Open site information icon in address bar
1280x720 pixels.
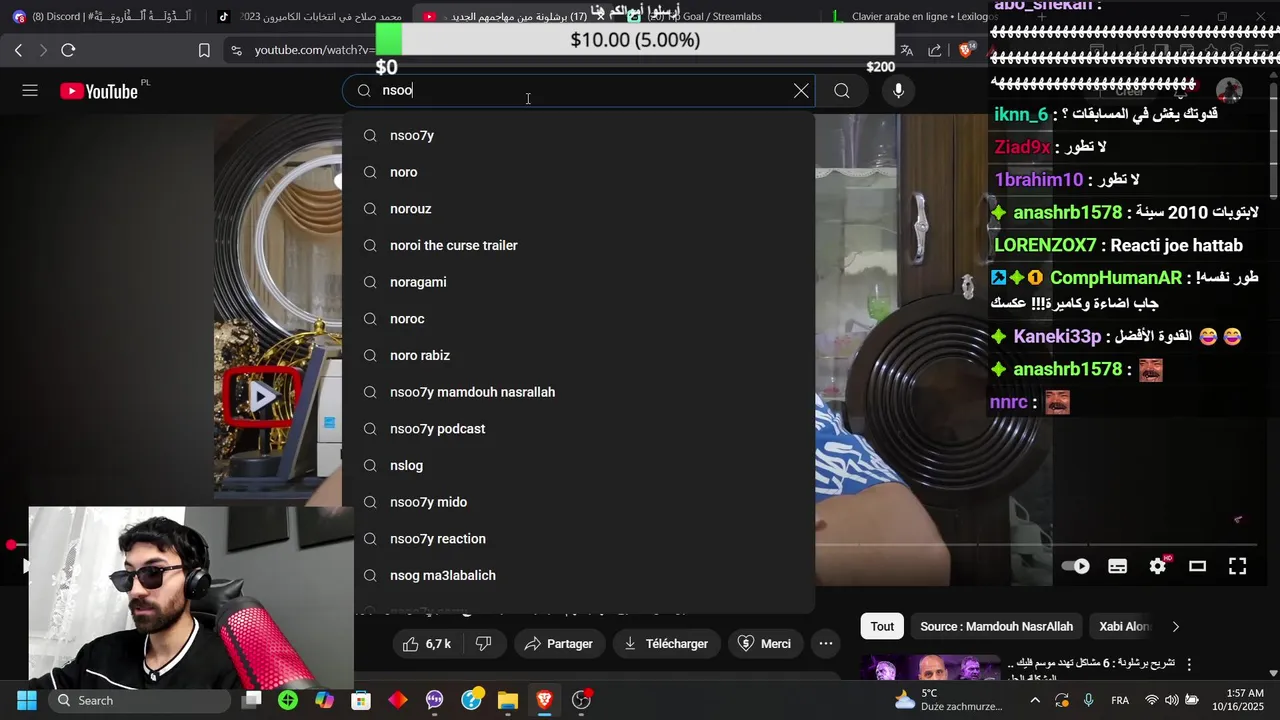point(235,50)
